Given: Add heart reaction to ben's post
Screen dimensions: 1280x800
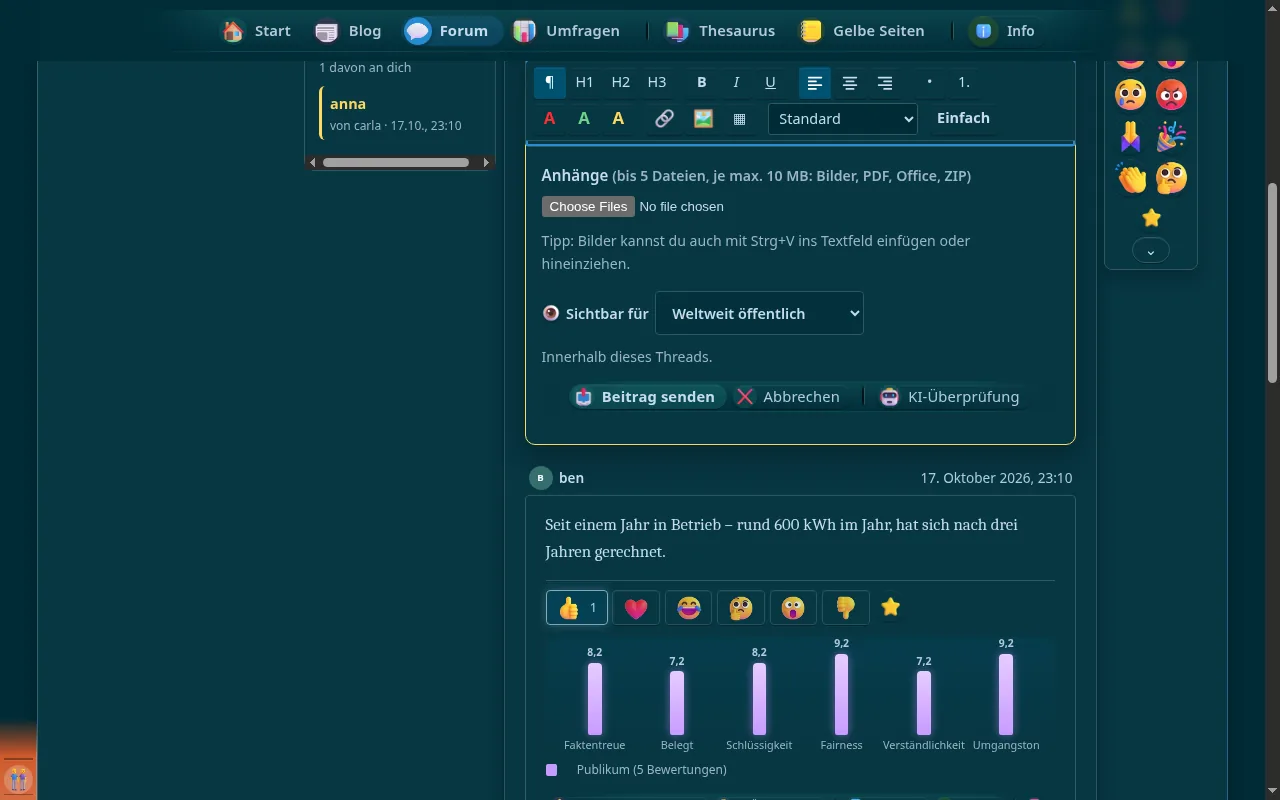Looking at the screenshot, I should coord(636,607).
